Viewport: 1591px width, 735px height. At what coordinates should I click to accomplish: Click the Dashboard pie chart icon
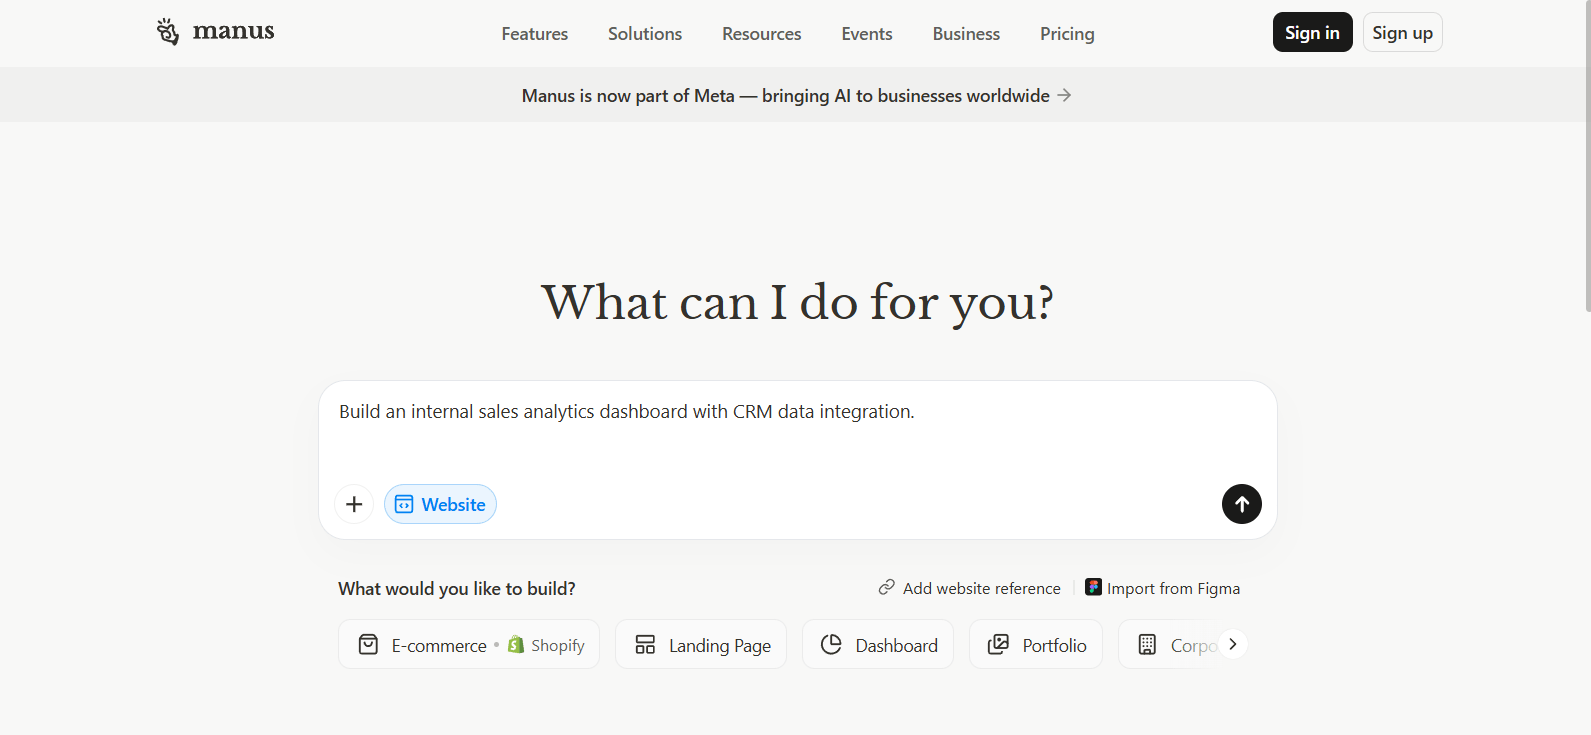831,645
